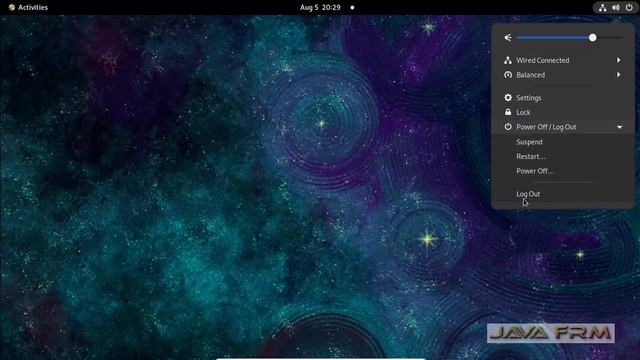This screenshot has height=360, width=640.
Task: Choose Power Off…
Action: pos(563,171)
